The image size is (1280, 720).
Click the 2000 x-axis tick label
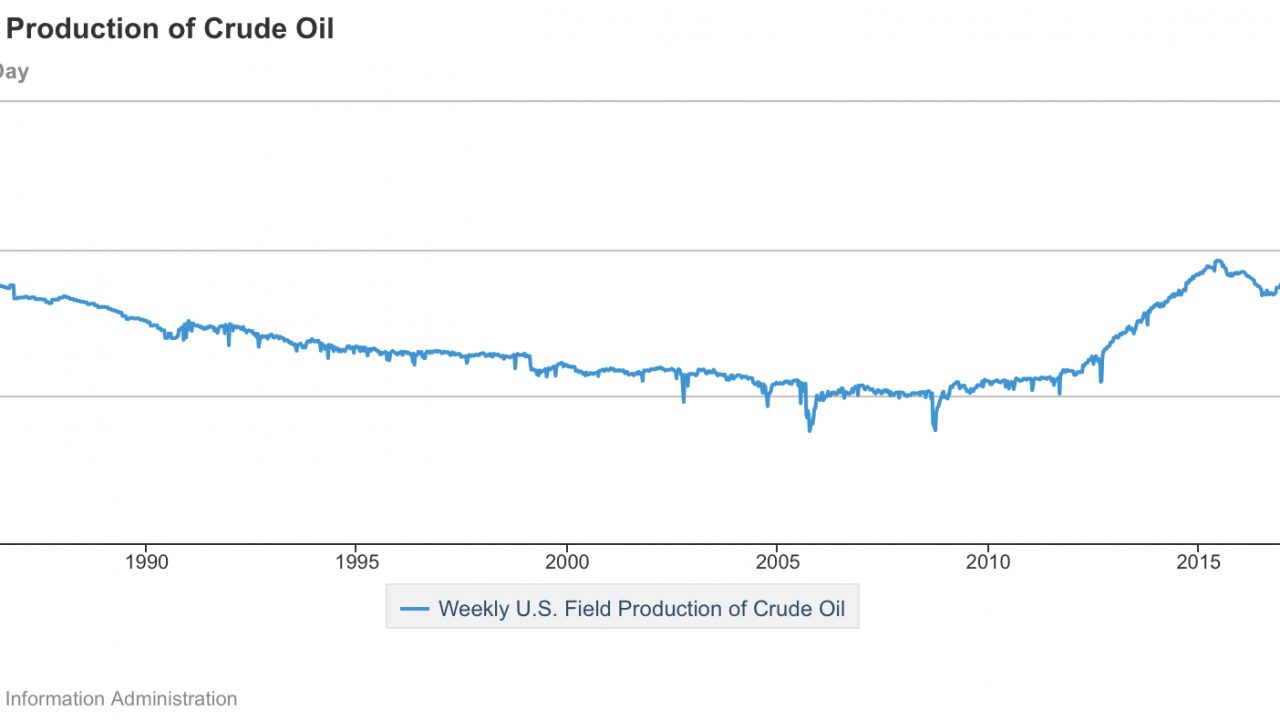[568, 563]
